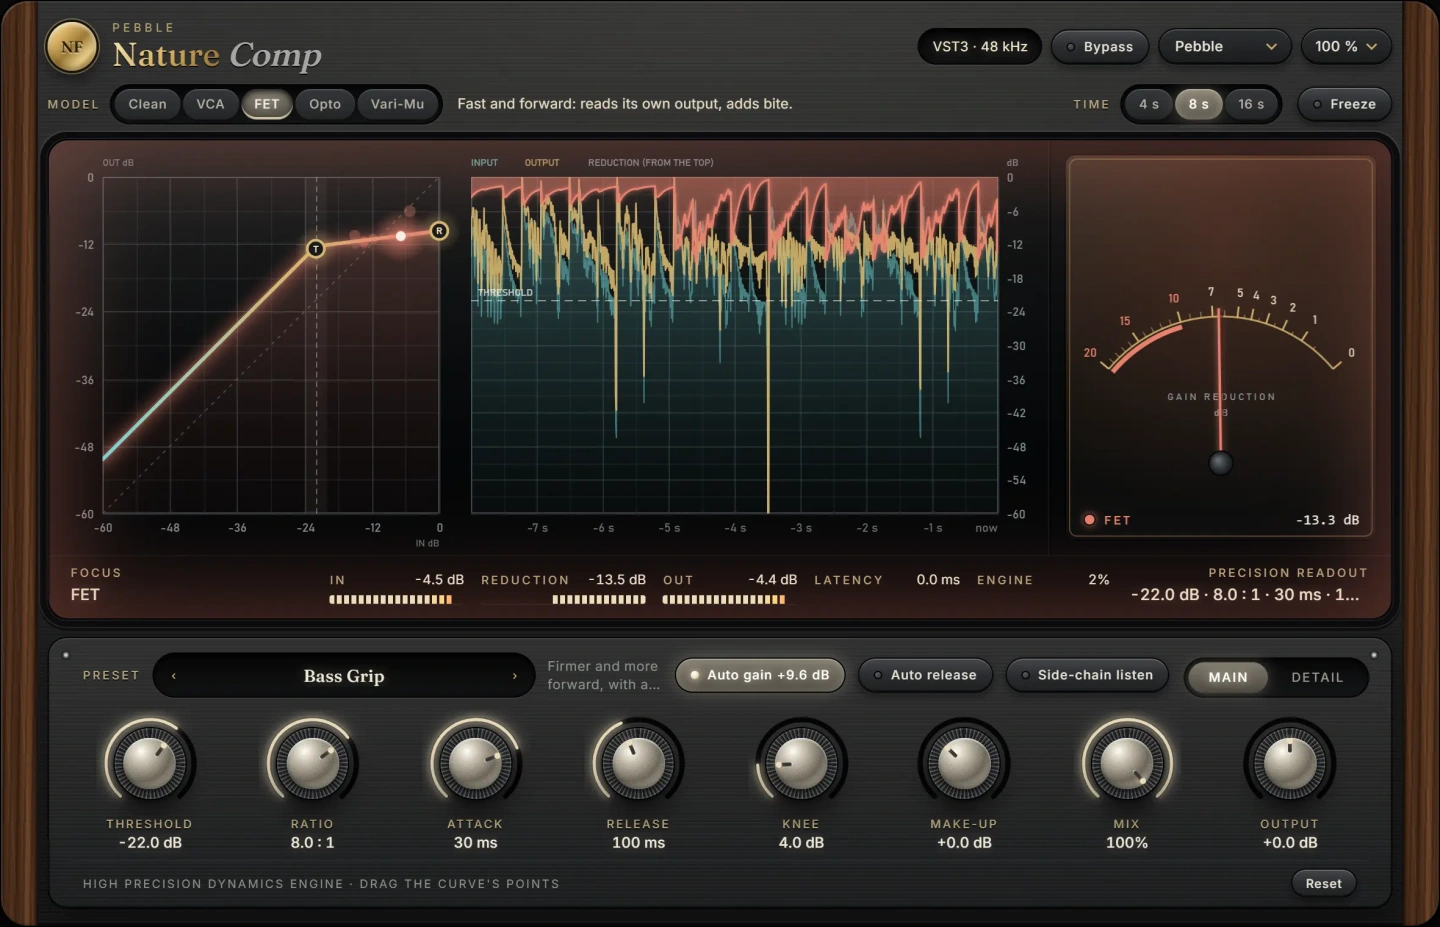Toggle Auto gain +9.6 dB
This screenshot has height=927, width=1440.
[760, 675]
